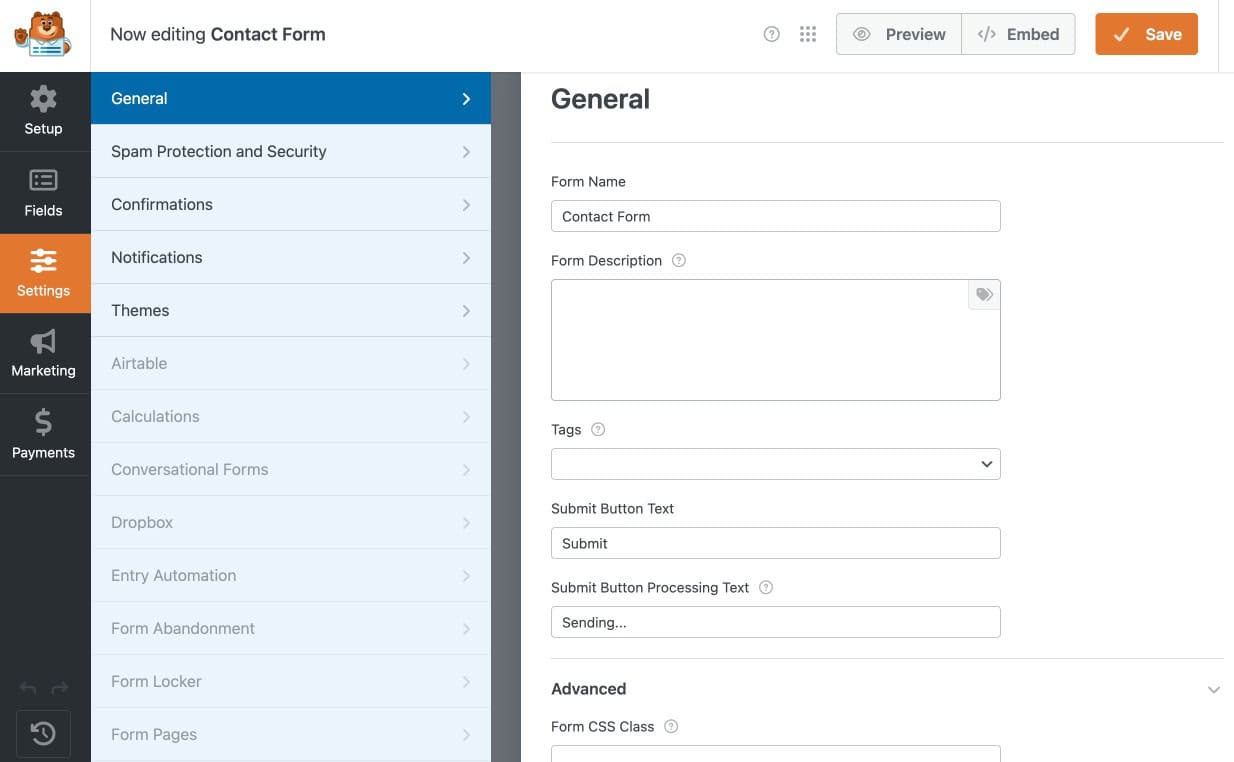The height and width of the screenshot is (762, 1234).
Task: Select the Airtable section
Action: pos(291,363)
